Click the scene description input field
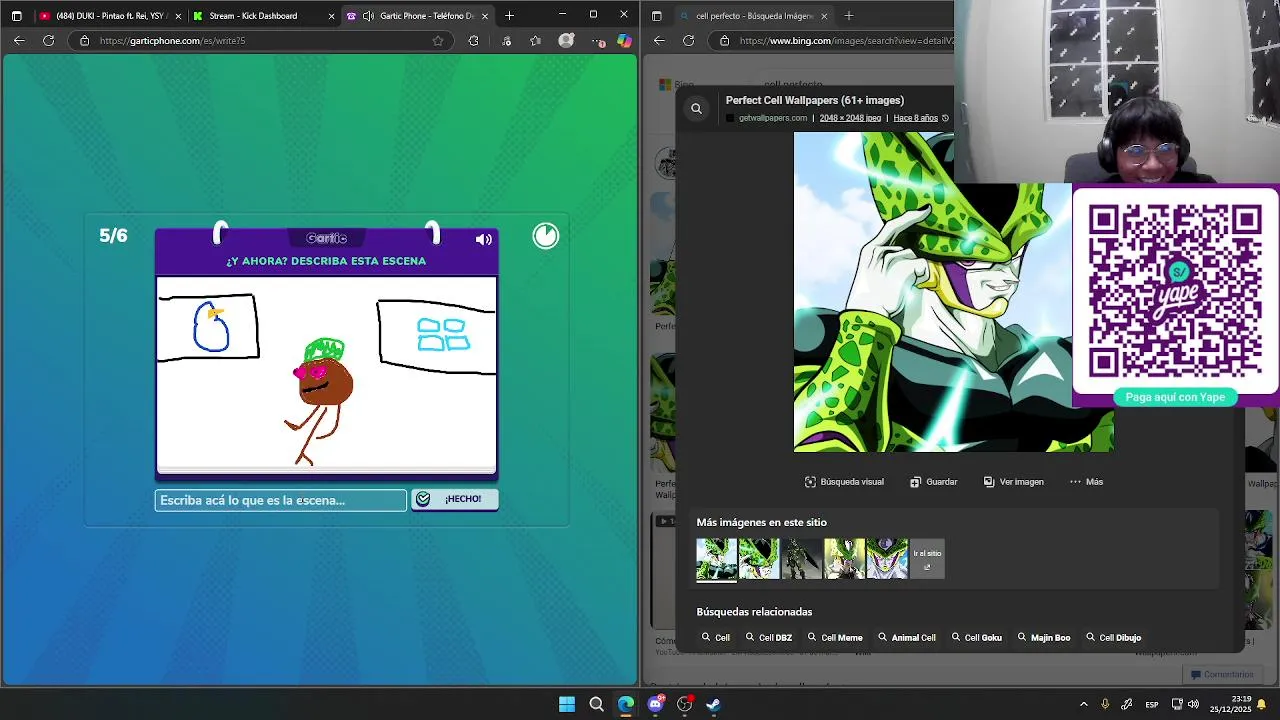 tap(281, 500)
